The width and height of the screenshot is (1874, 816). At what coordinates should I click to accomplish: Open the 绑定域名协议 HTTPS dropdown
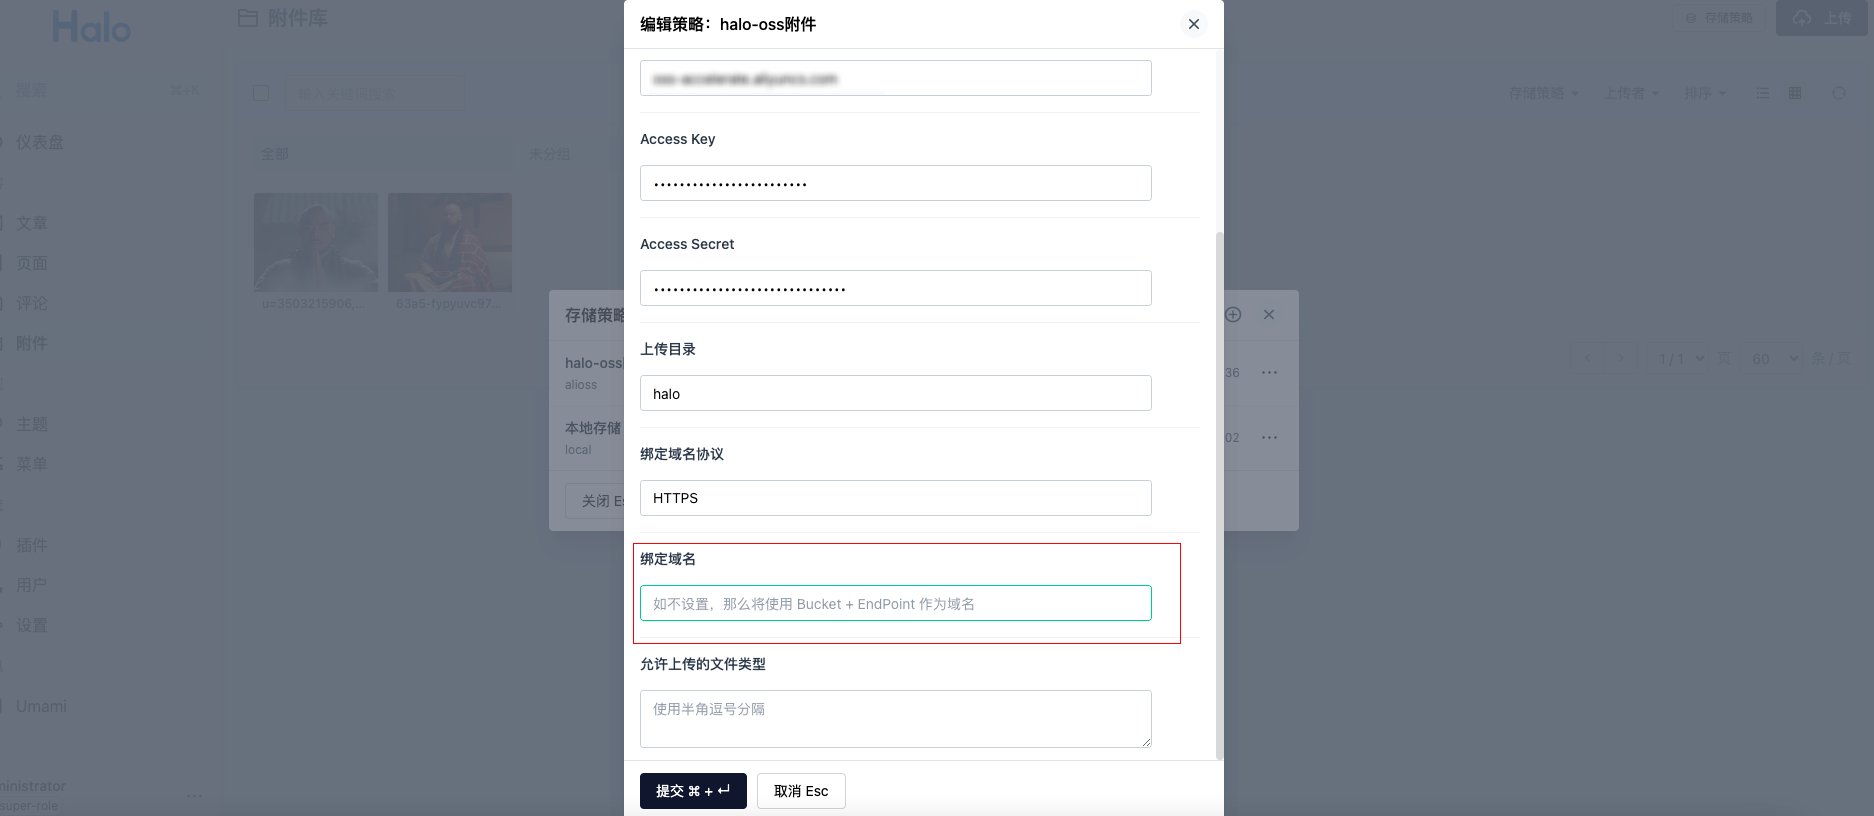895,498
